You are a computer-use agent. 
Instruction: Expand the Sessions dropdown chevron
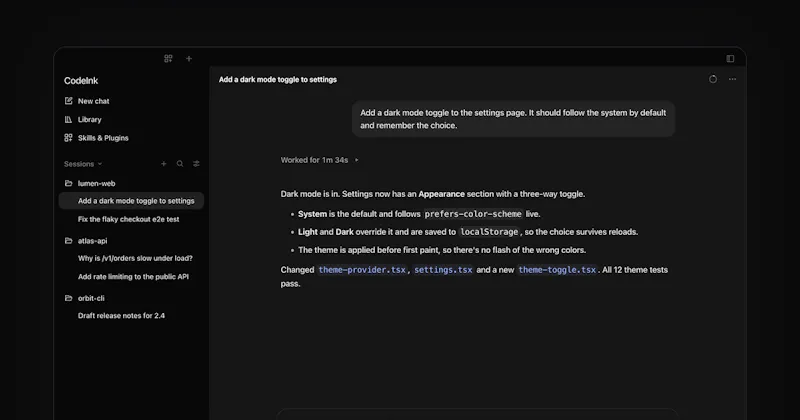click(x=100, y=164)
